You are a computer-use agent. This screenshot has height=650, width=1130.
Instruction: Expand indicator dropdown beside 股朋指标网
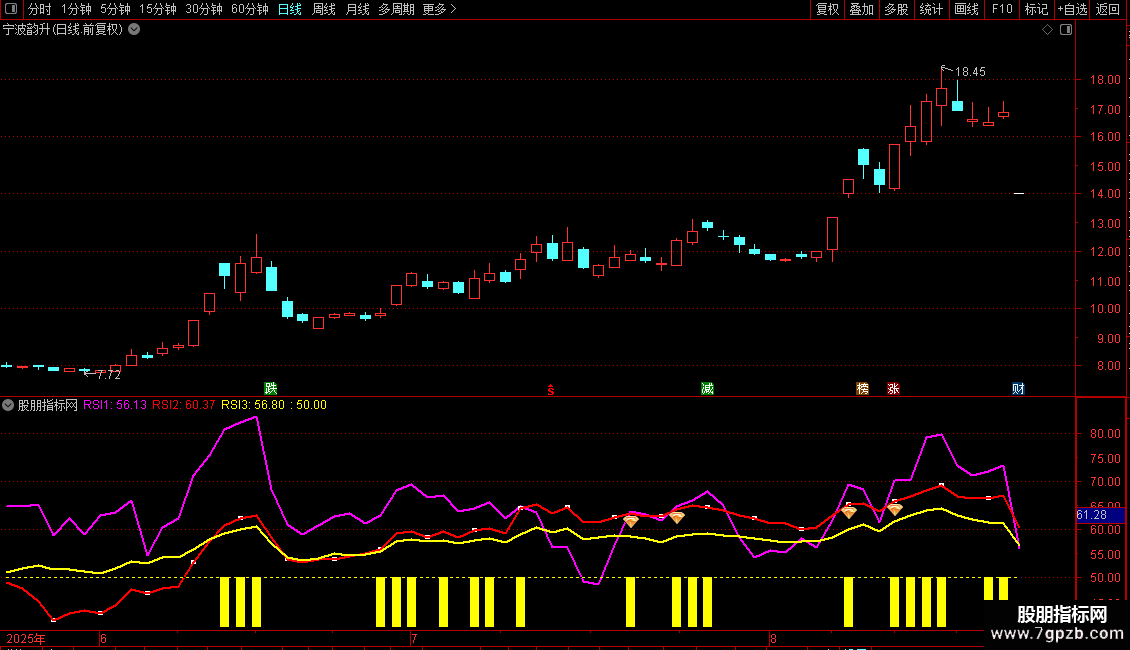coord(8,405)
